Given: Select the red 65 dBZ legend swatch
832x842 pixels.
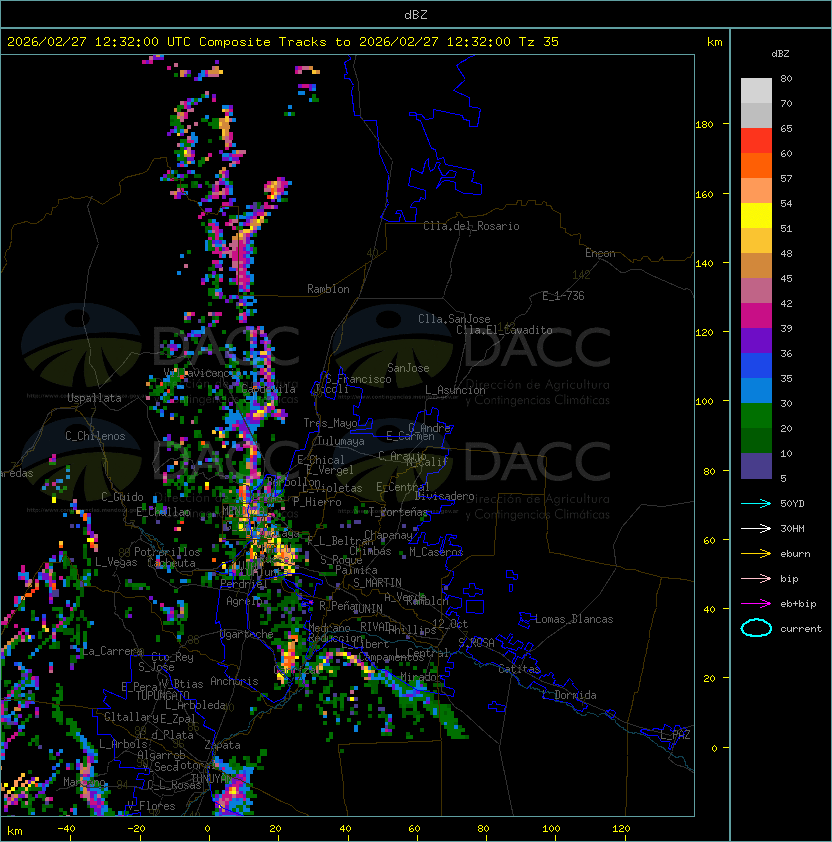Looking at the screenshot, I should point(756,141).
